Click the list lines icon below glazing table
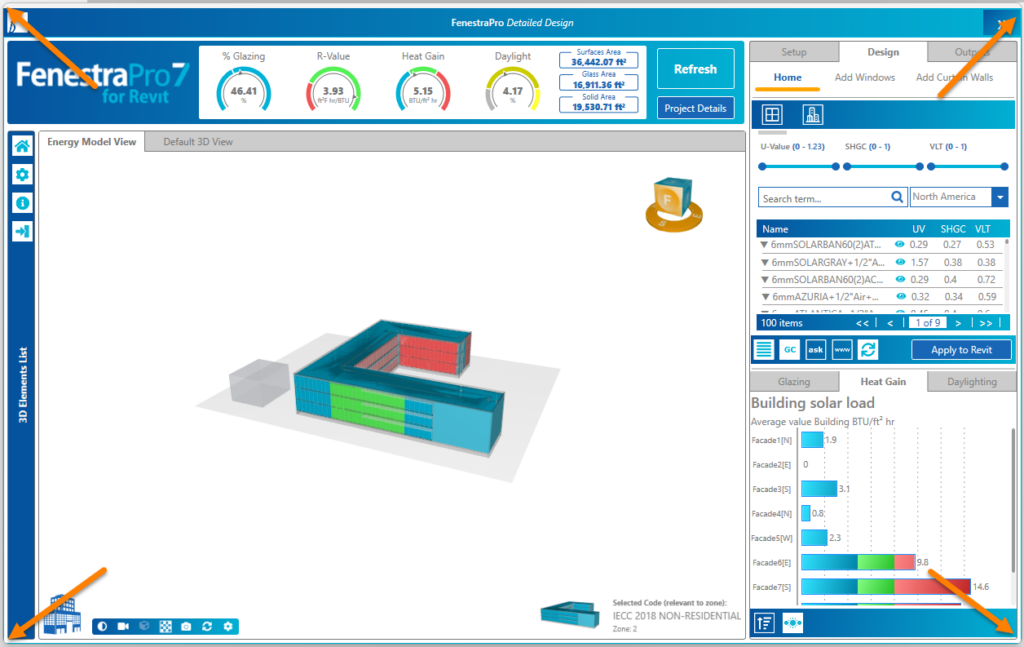This screenshot has height=647, width=1024. tap(764, 349)
